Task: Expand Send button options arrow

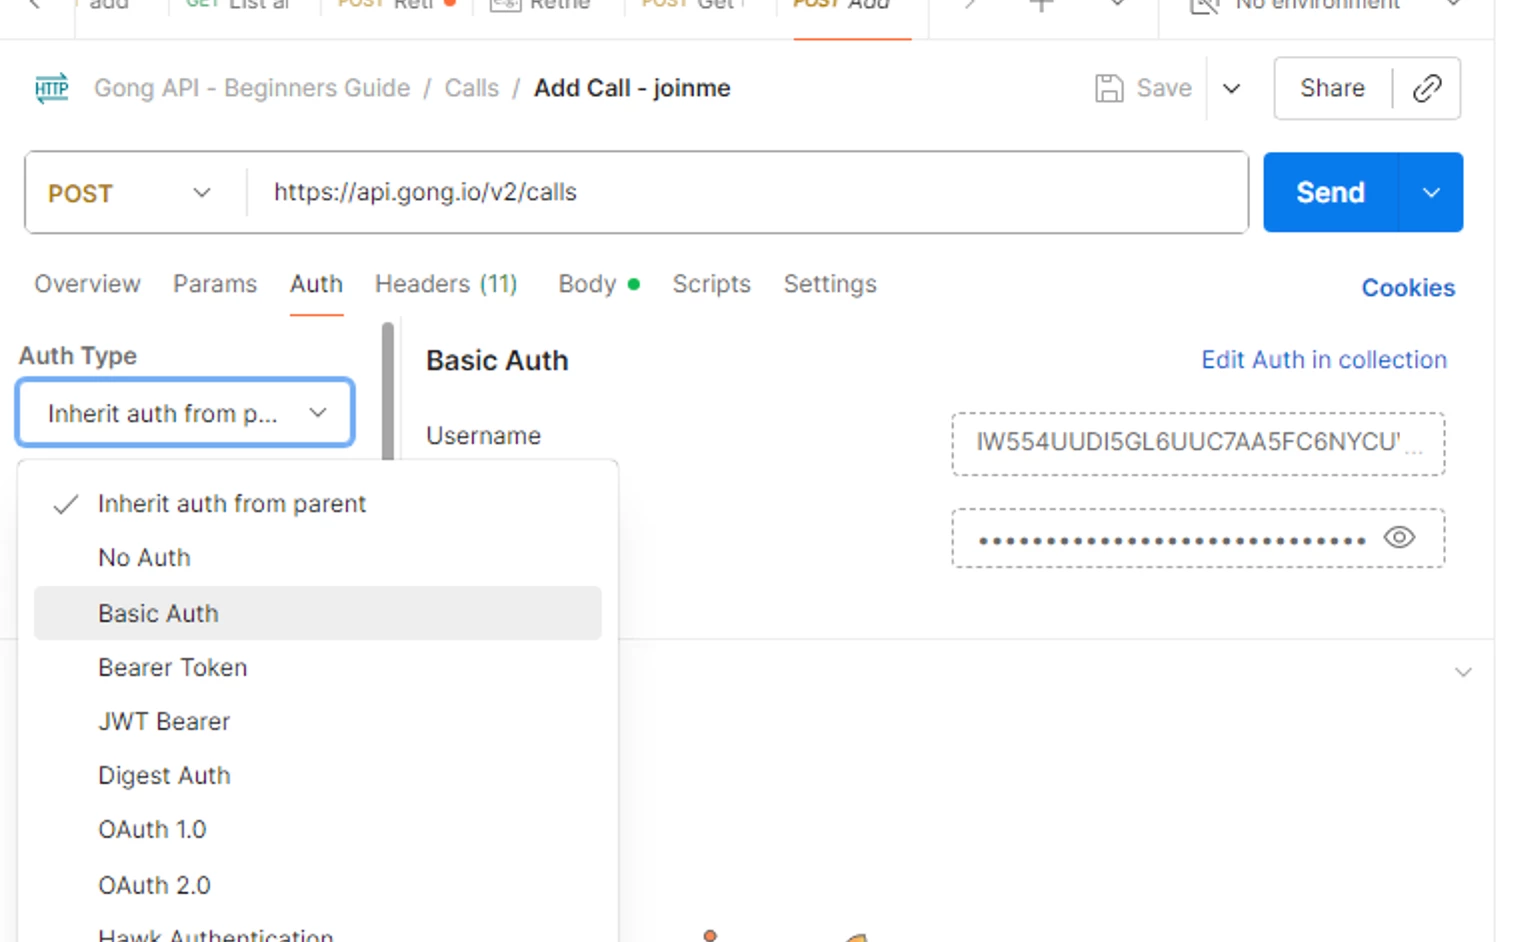Action: pos(1431,192)
